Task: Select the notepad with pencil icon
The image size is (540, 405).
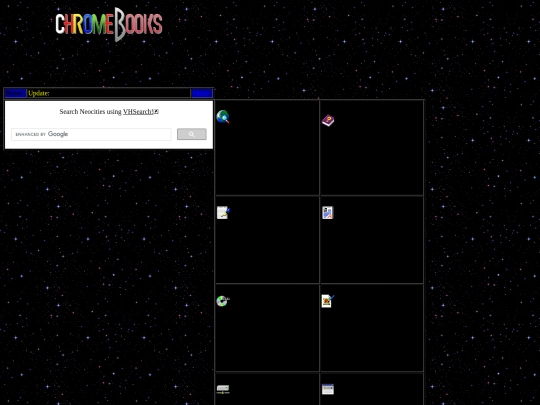Action: pos(223,212)
